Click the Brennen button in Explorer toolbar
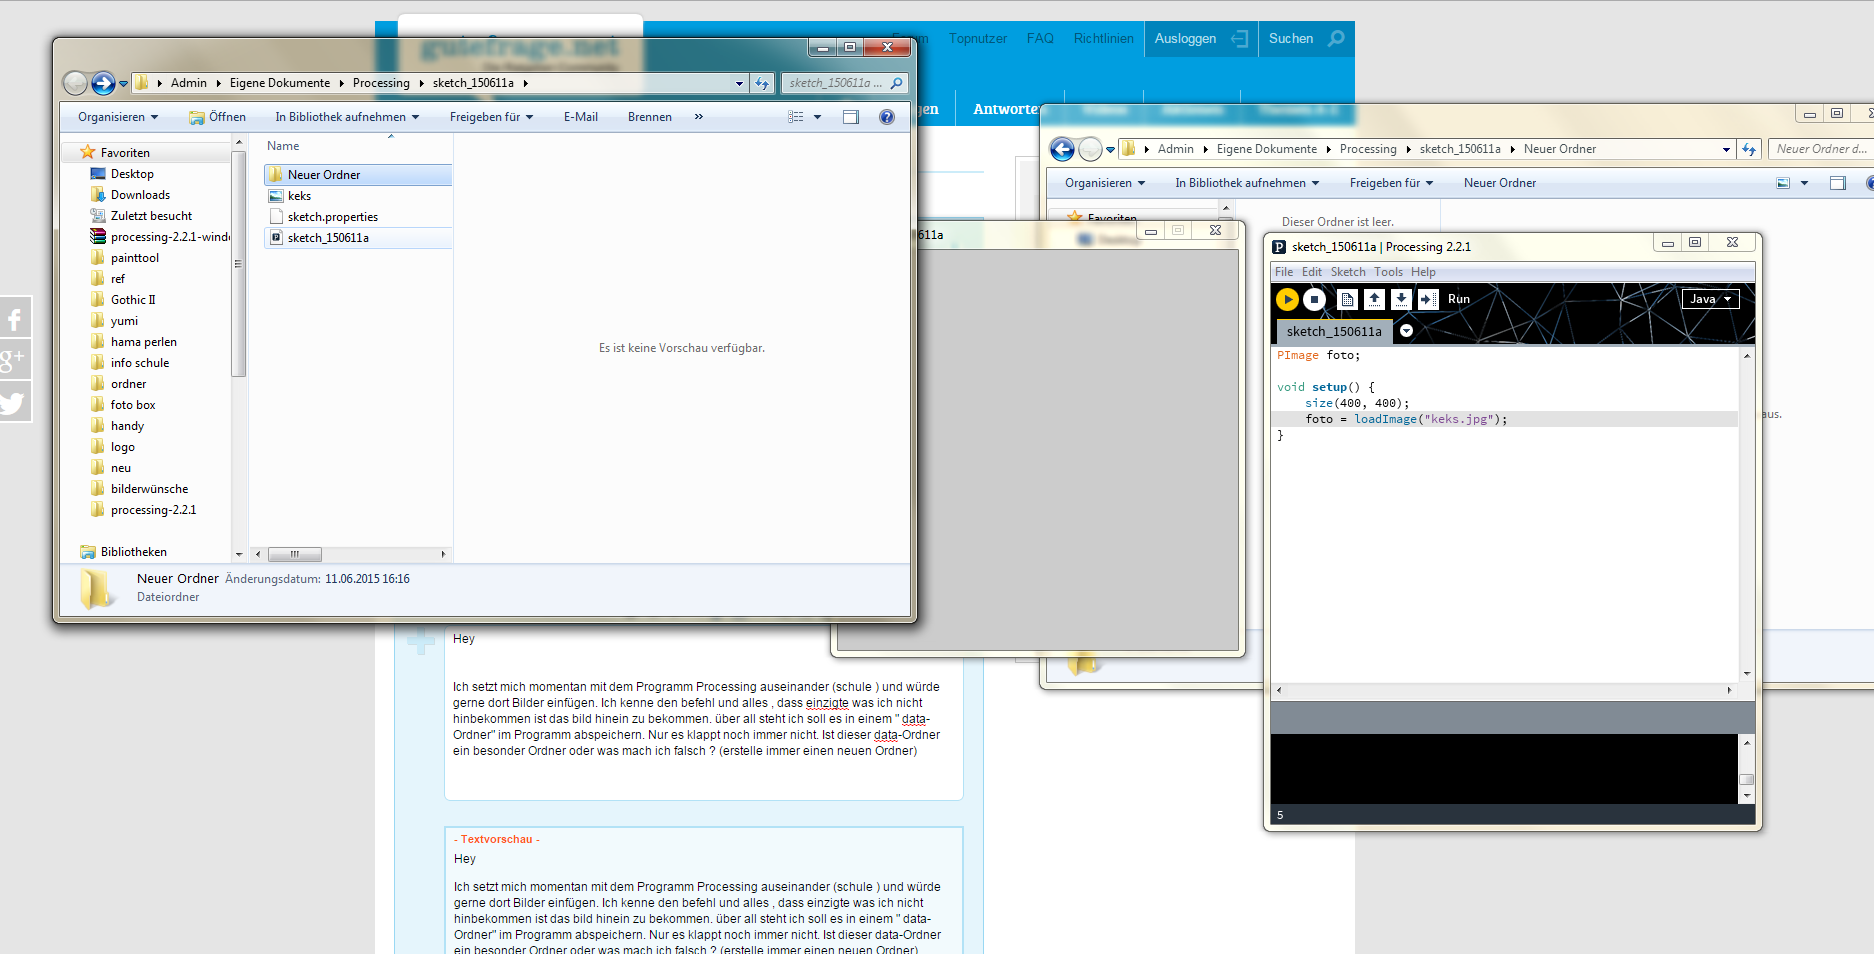 (x=649, y=117)
